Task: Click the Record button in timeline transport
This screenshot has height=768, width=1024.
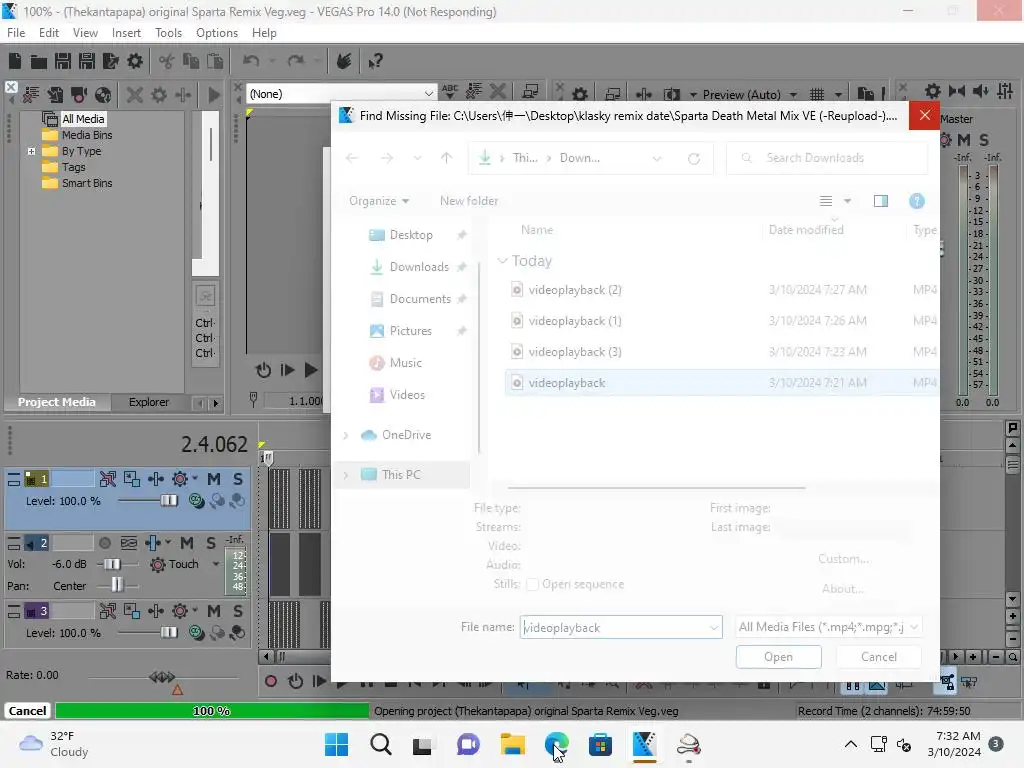Action: 270,682
